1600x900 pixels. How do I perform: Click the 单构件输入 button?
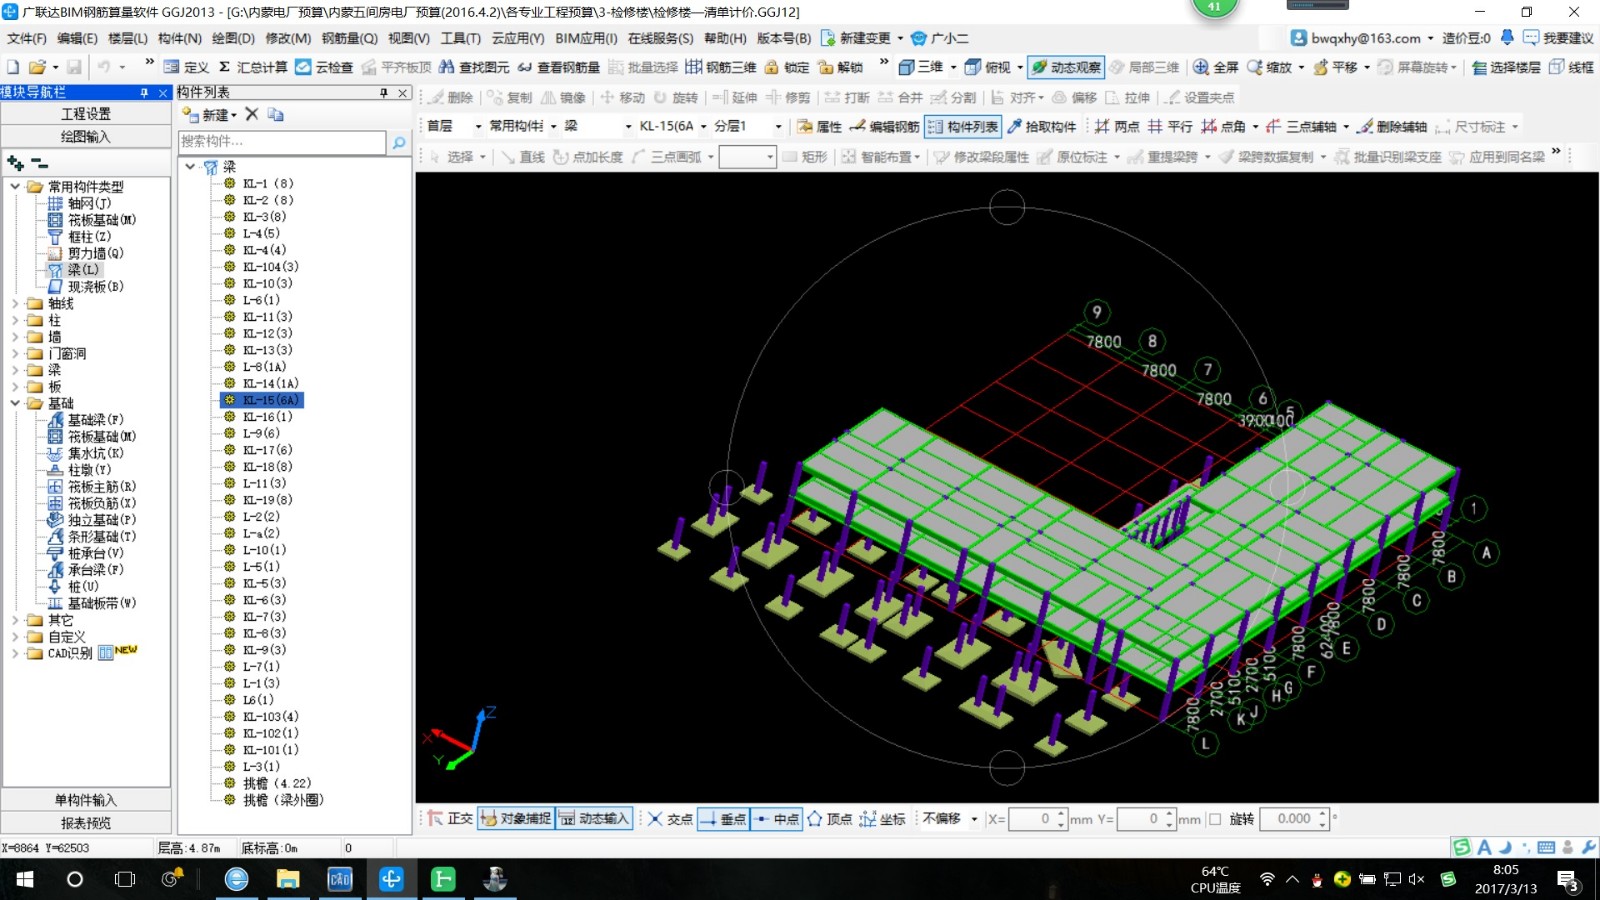[86, 800]
